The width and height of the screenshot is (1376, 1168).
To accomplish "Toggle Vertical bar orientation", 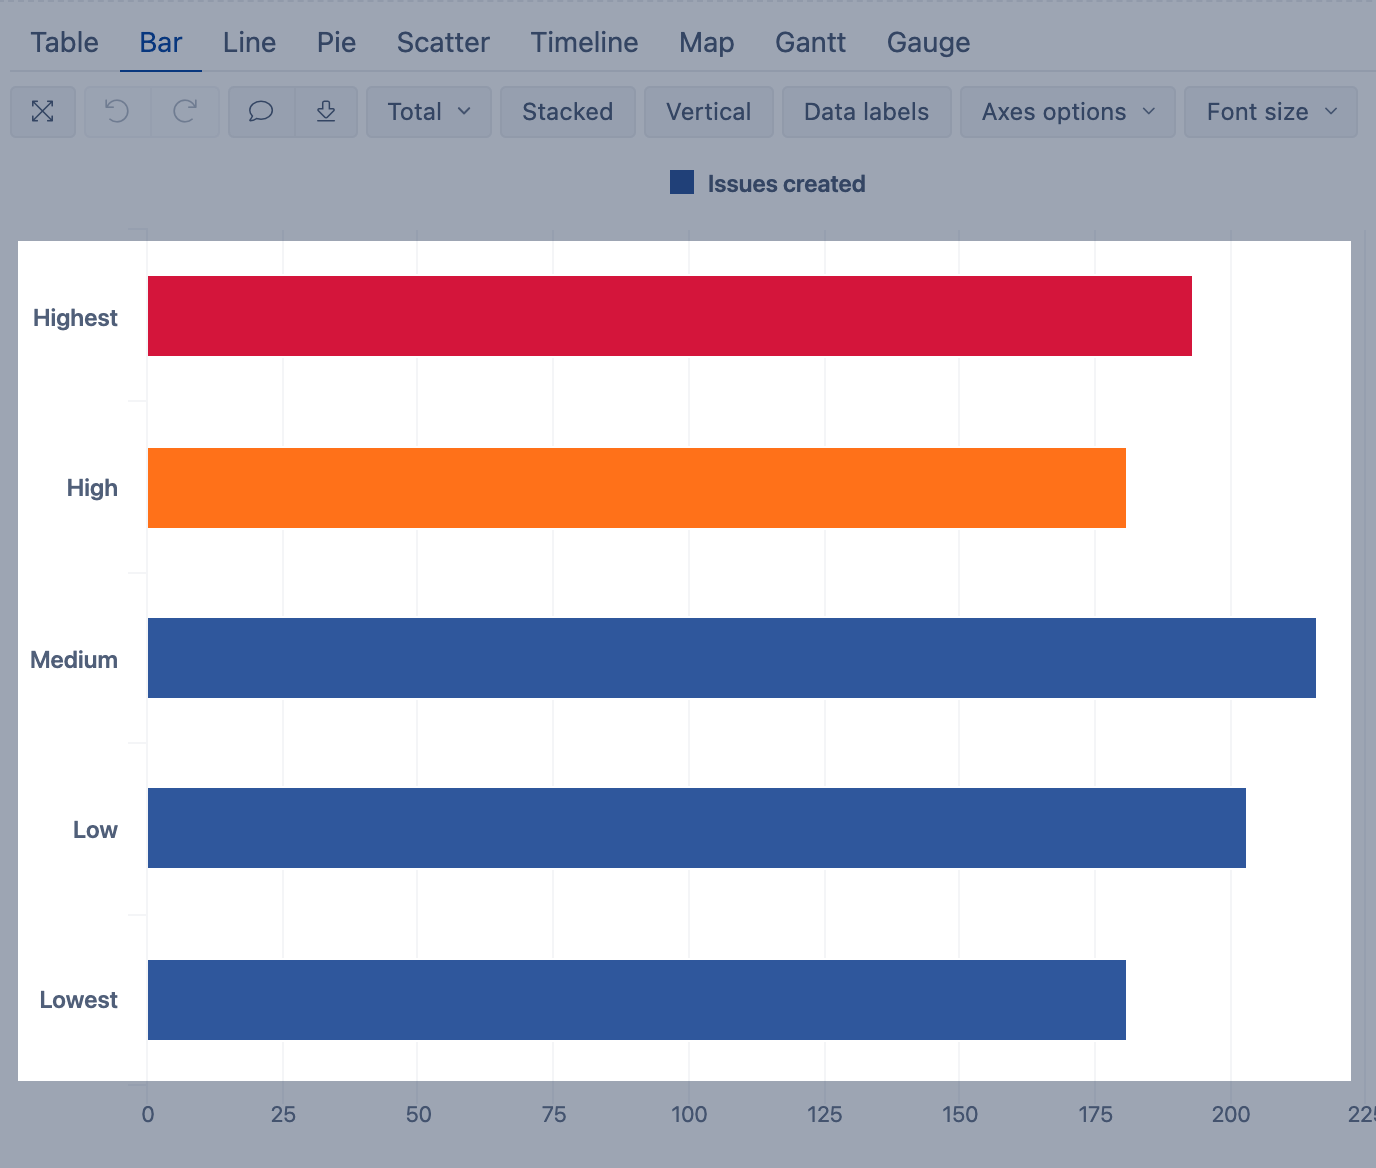I will click(708, 111).
